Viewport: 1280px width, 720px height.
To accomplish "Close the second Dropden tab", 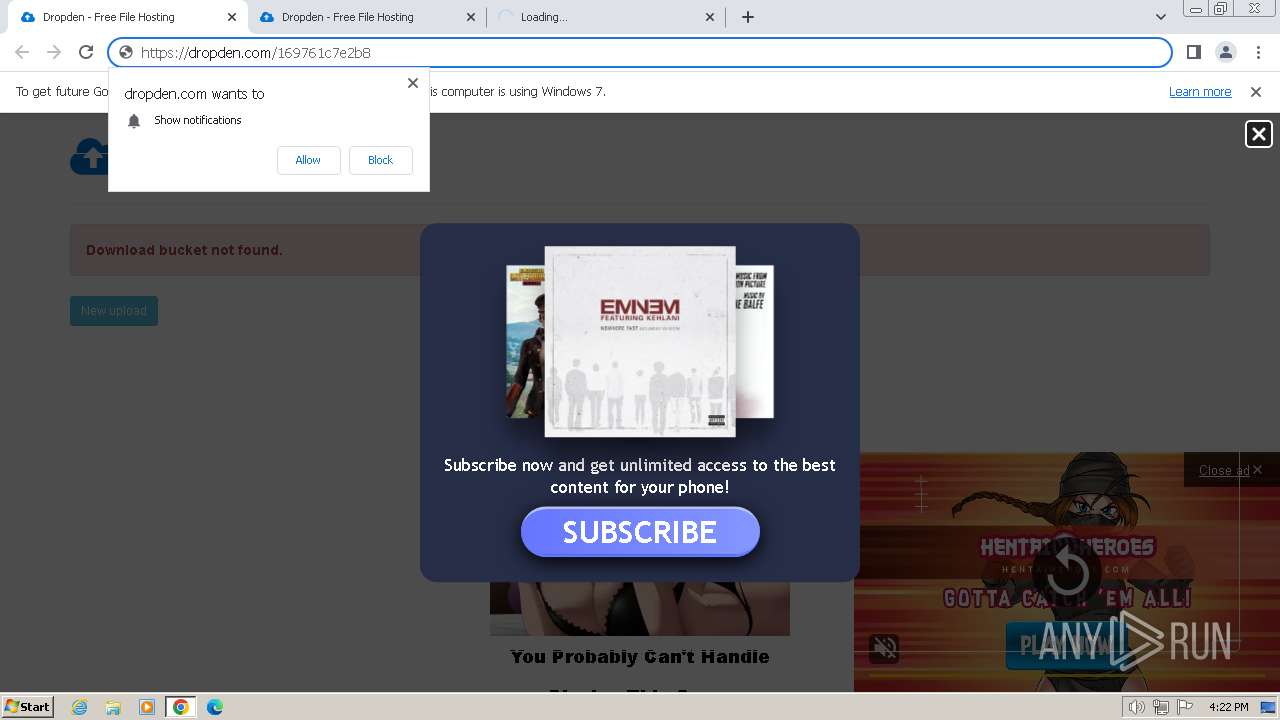I will [471, 17].
